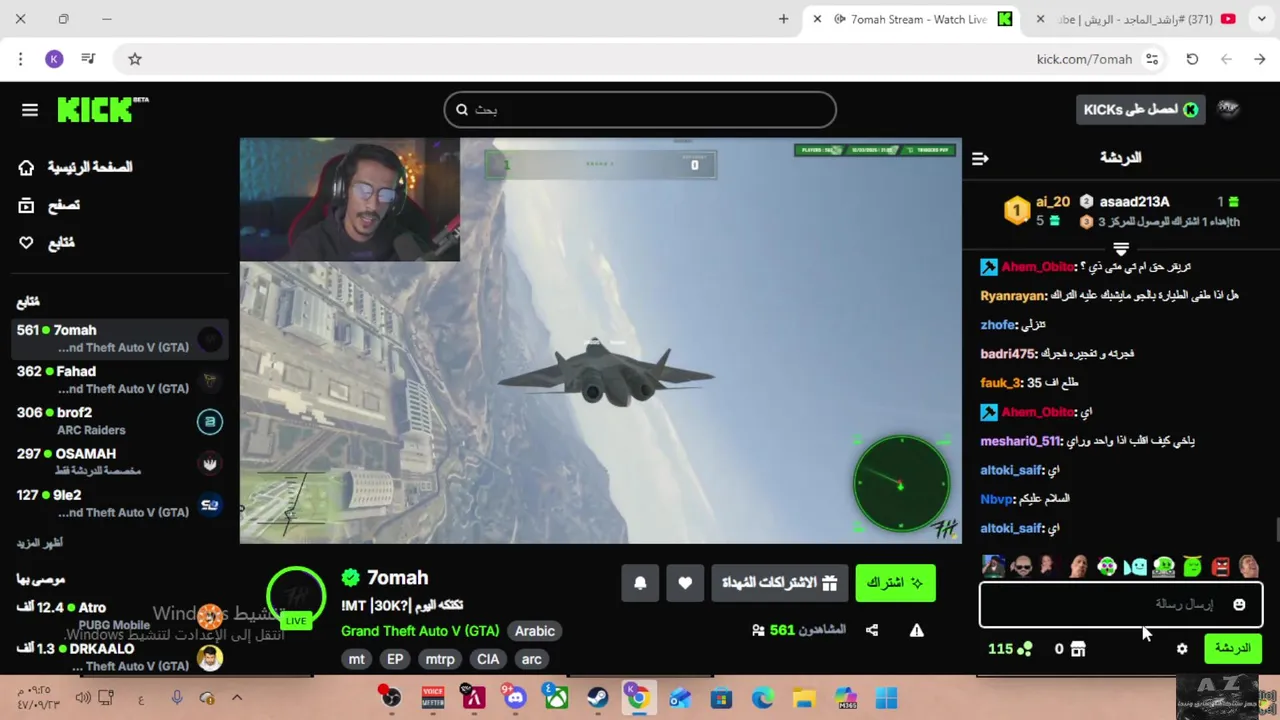Click the CIA stream tag
Screen dimensions: 1280x720
488,659
